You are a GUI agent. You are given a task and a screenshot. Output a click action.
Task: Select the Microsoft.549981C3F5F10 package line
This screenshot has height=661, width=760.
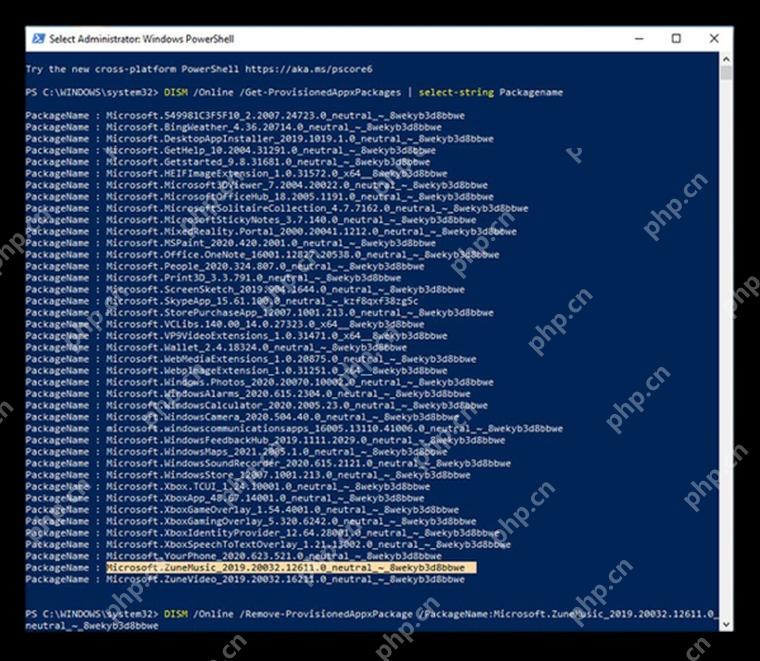(x=245, y=115)
